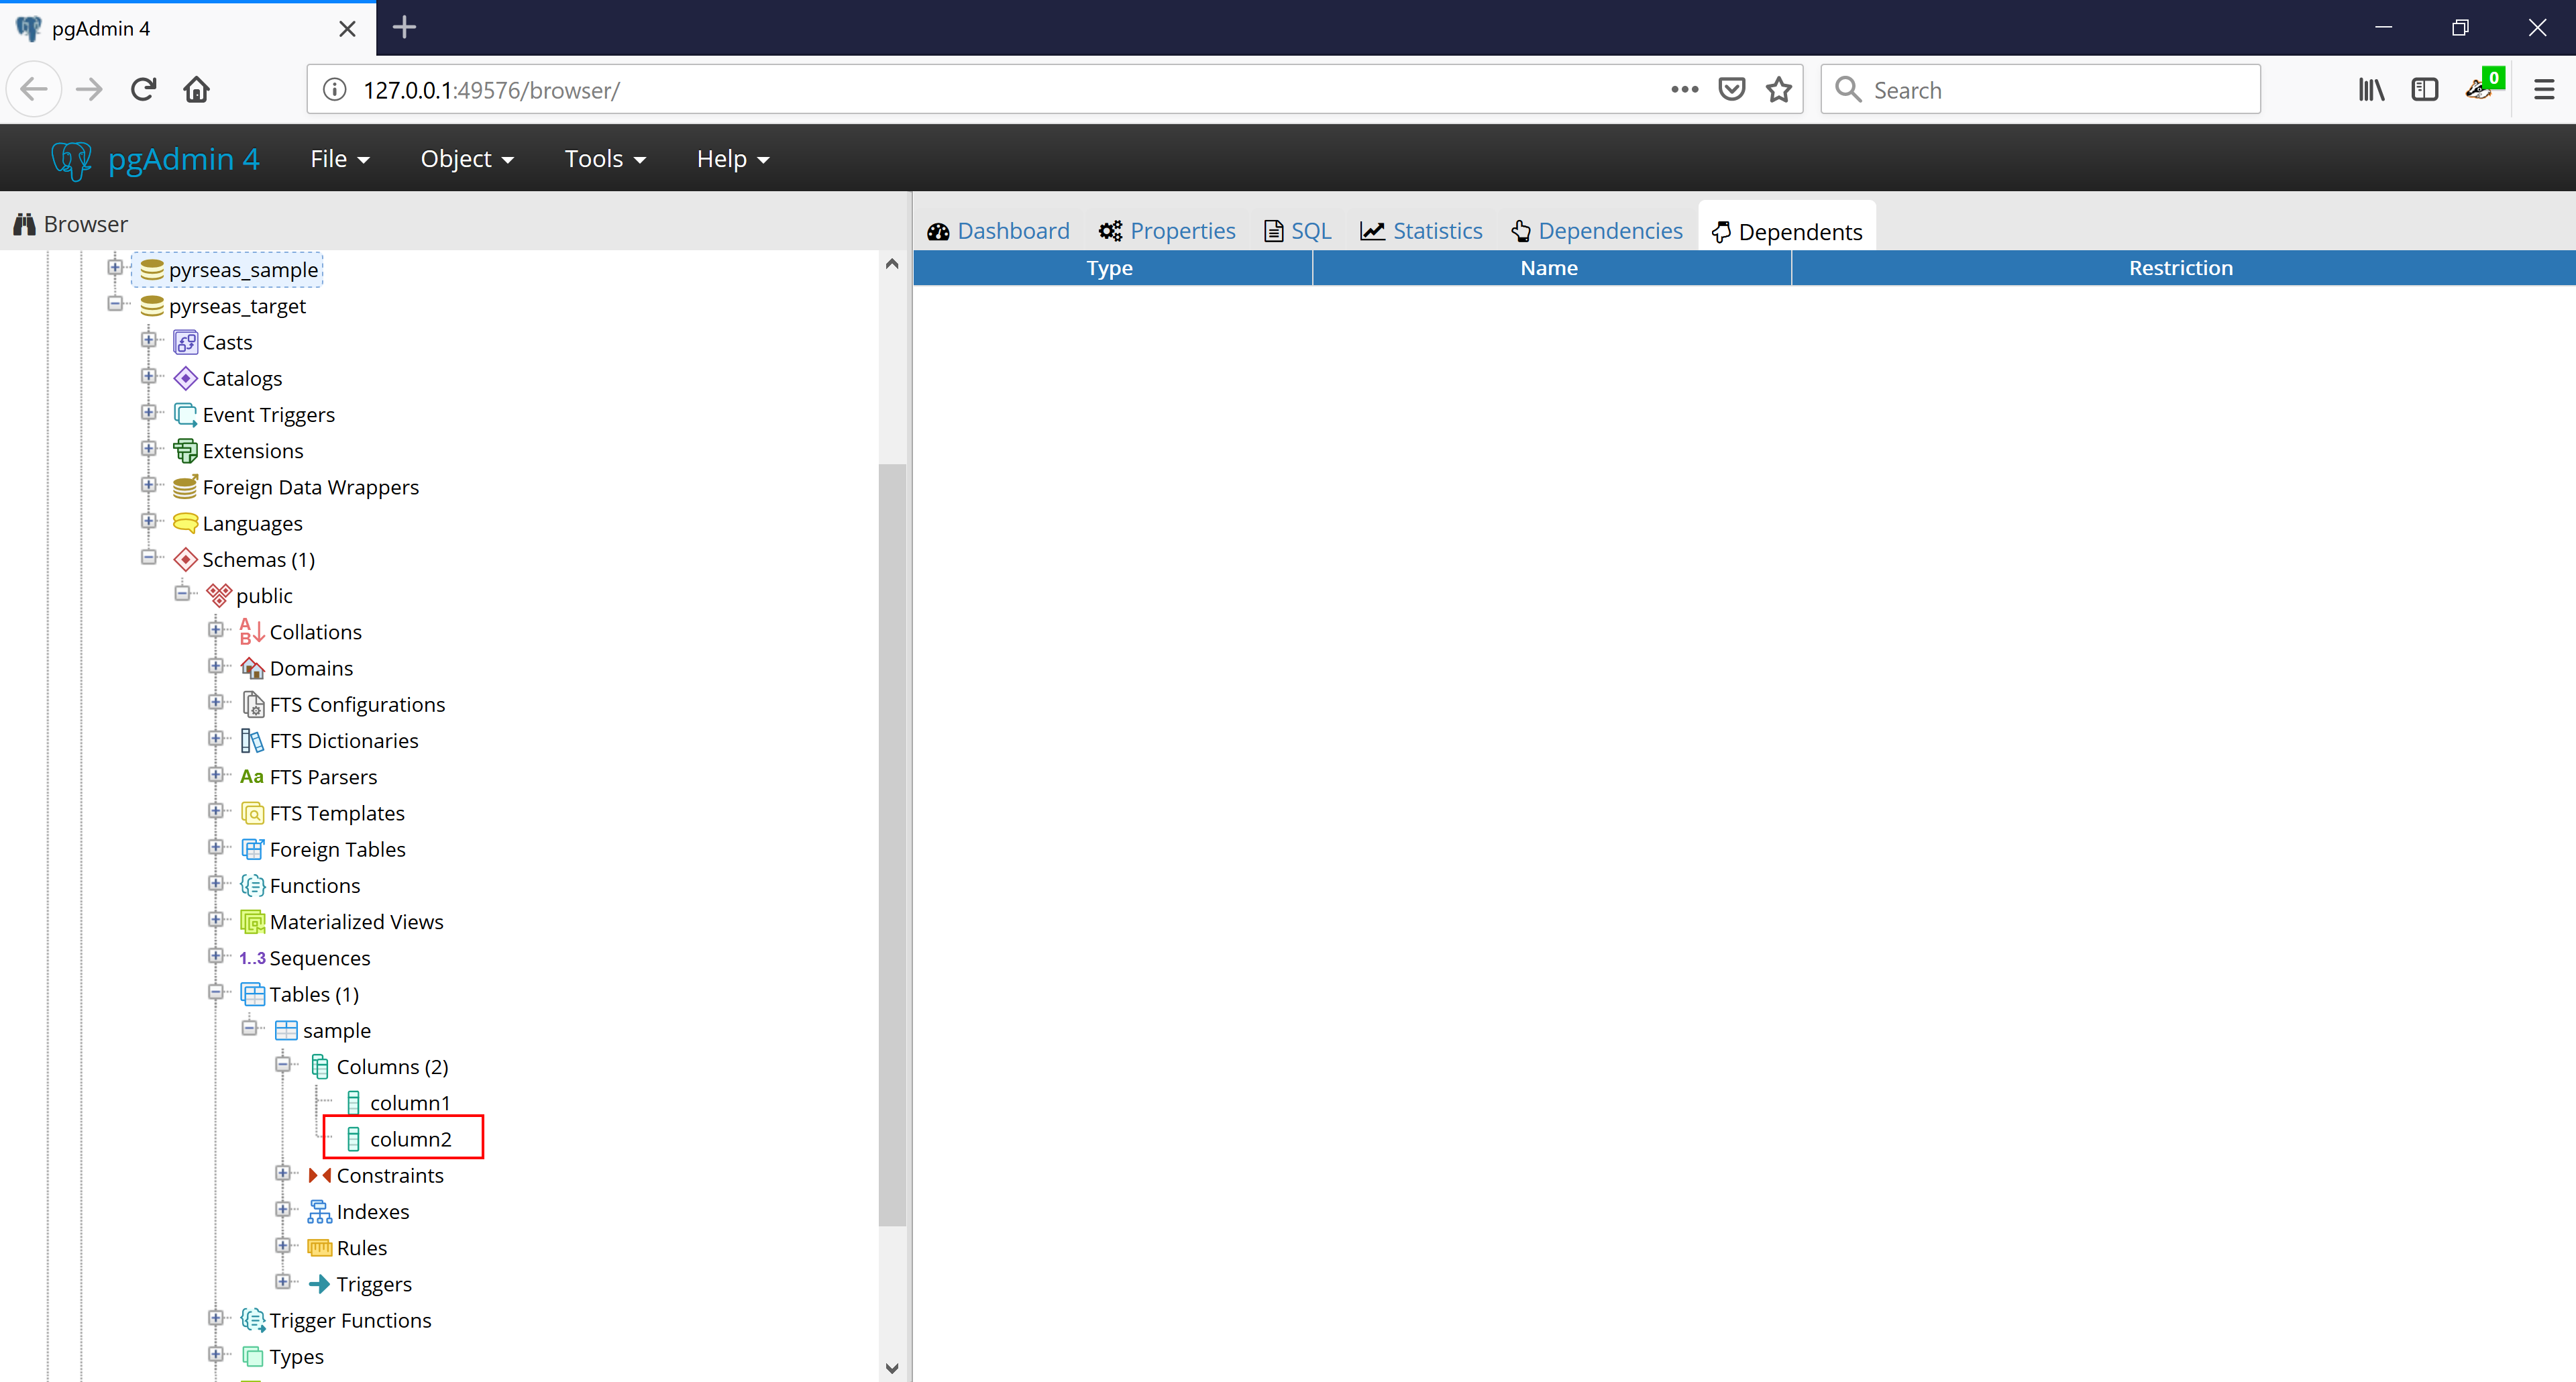
Task: Click the Extensions icon
Action: [x=185, y=451]
